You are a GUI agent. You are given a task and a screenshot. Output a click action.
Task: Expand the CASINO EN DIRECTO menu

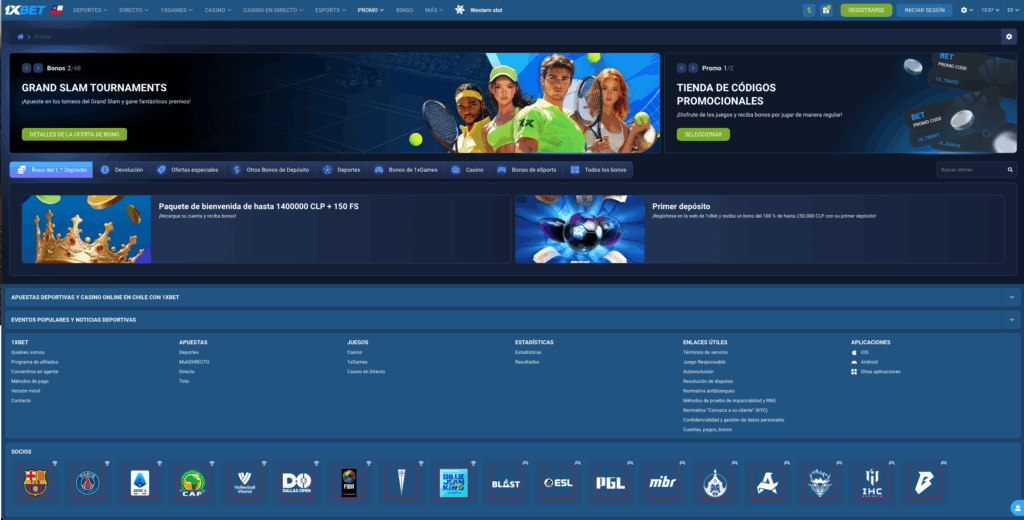pyautogui.click(x=273, y=10)
